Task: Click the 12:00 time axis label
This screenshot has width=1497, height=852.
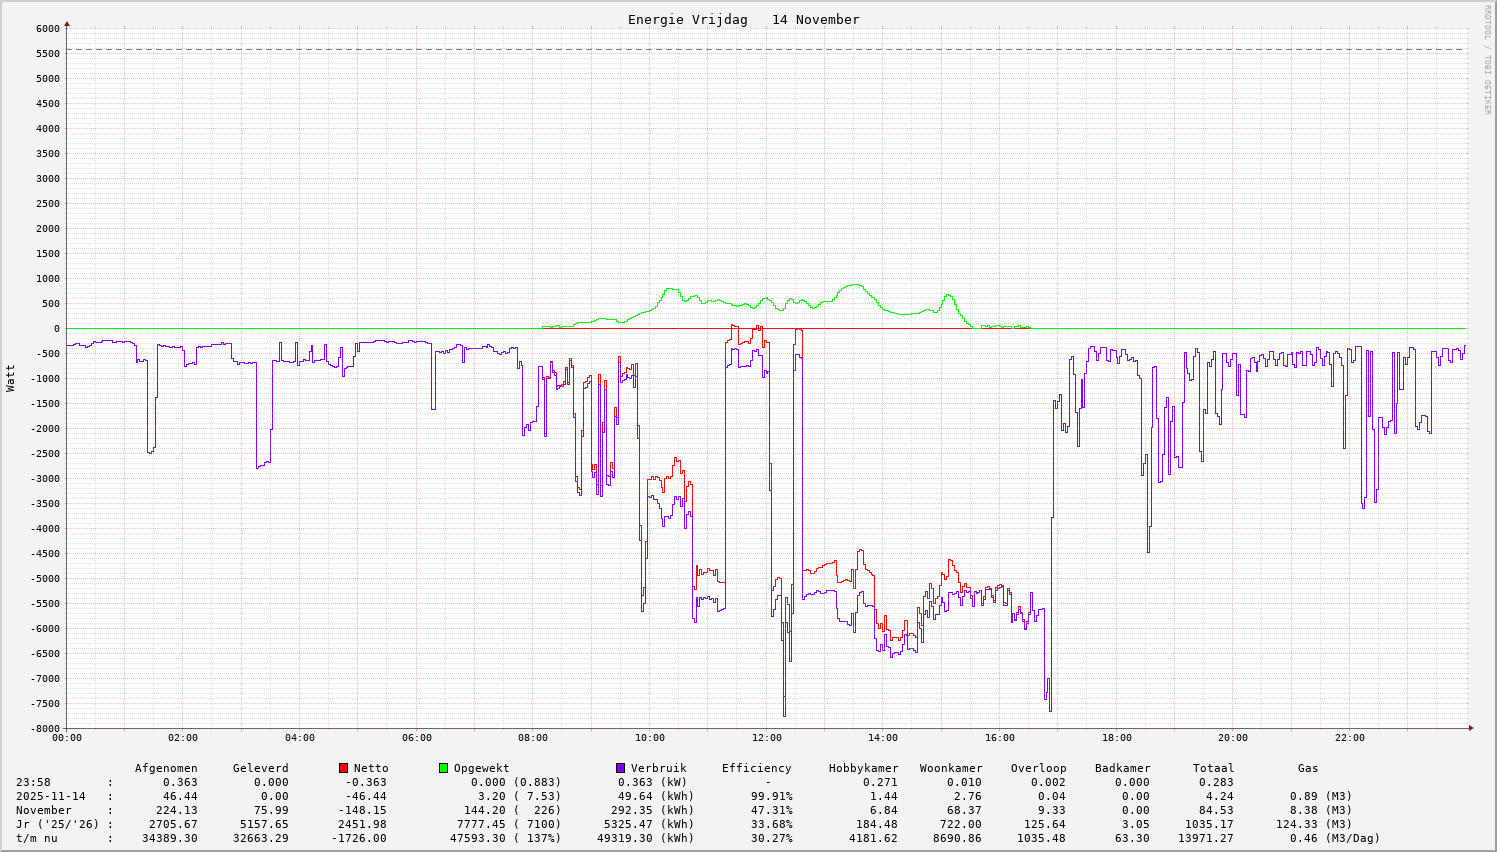Action: pos(767,738)
